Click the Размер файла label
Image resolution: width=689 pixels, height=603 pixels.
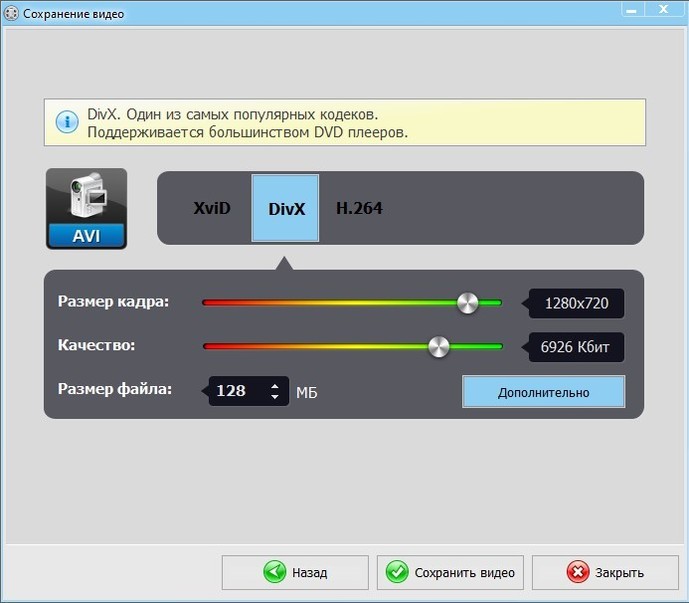point(115,389)
